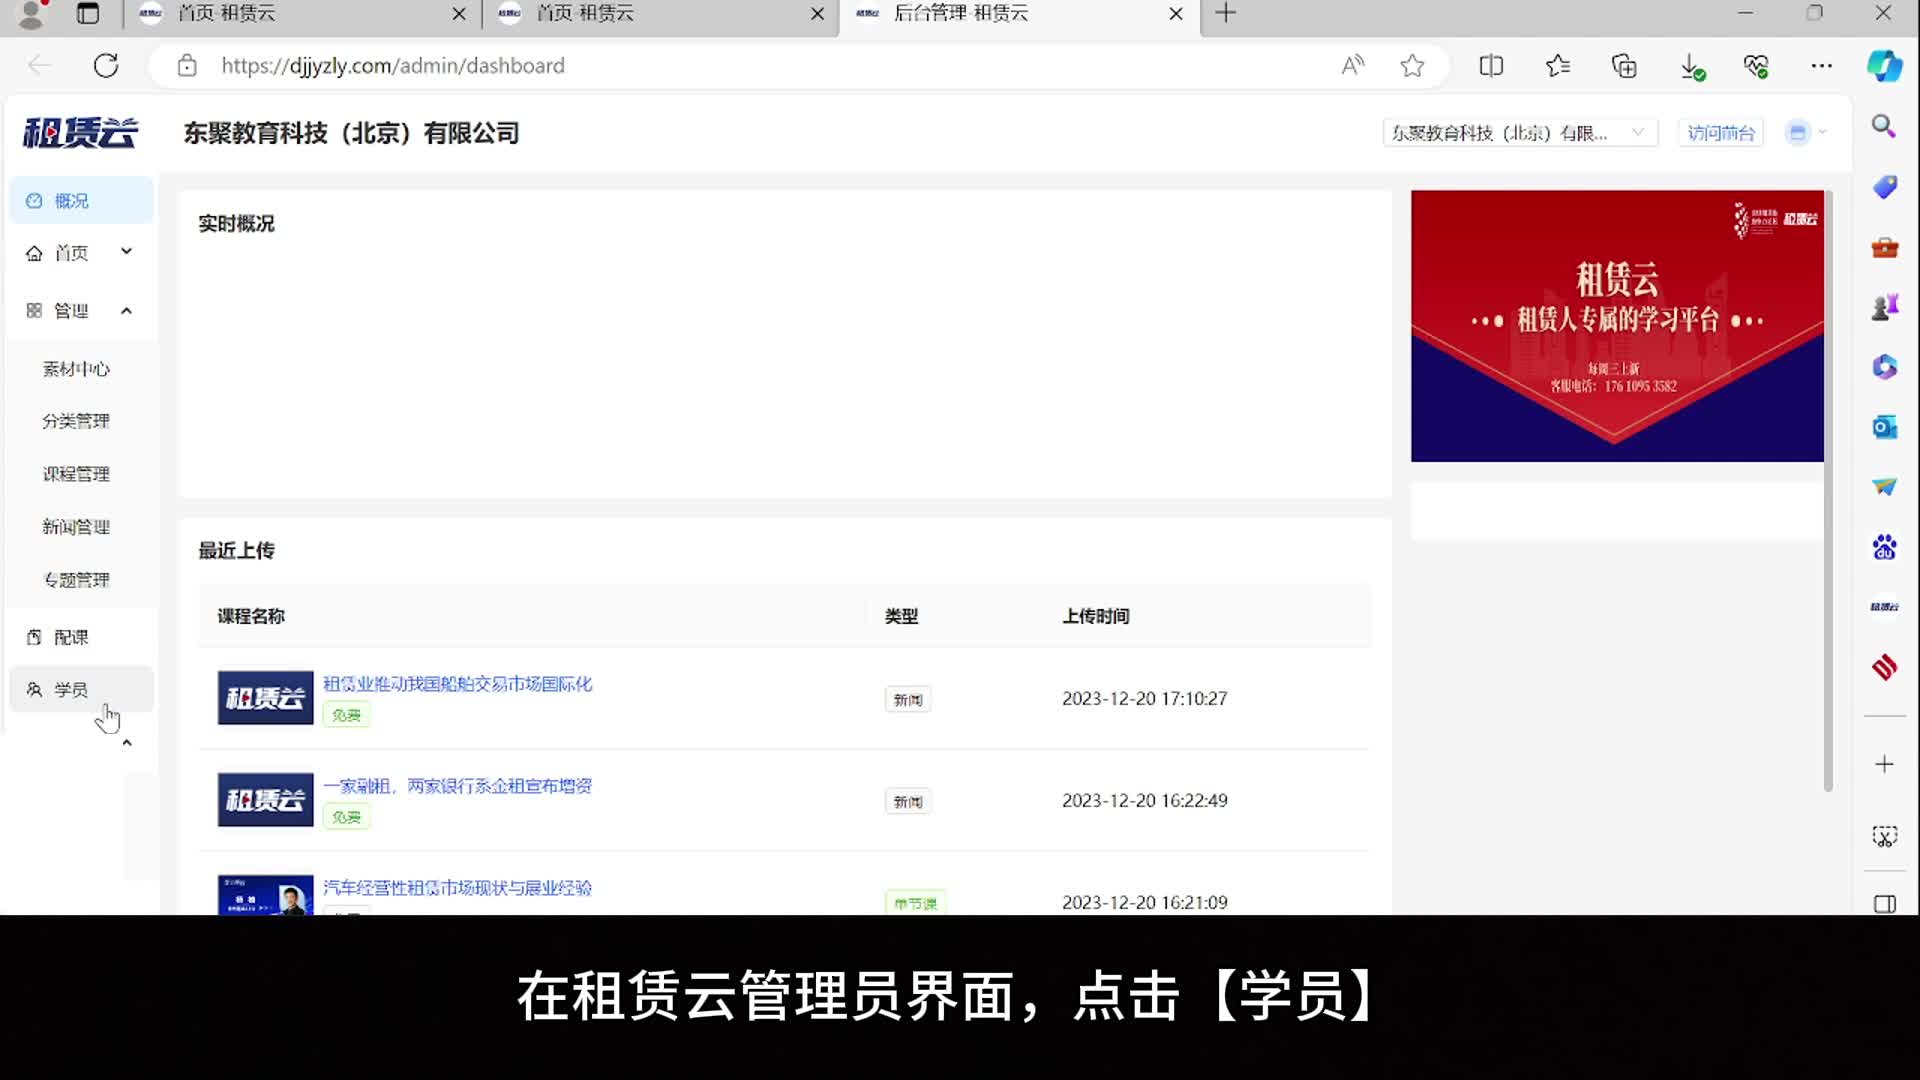Click thumbnail of 一家融租 news row

tap(265, 800)
